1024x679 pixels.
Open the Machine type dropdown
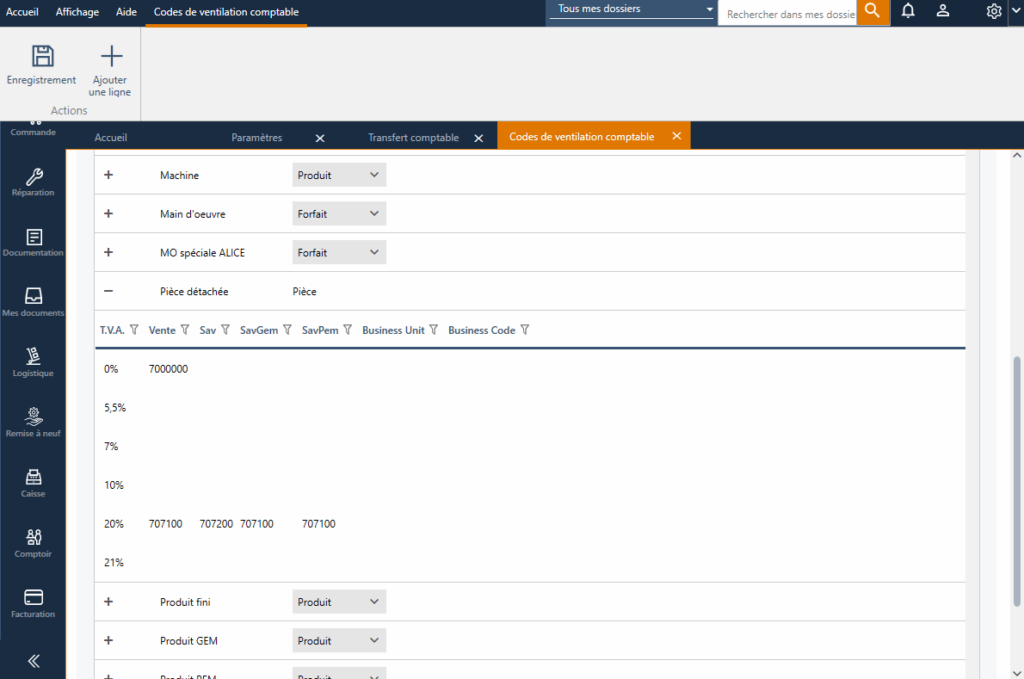pos(340,175)
